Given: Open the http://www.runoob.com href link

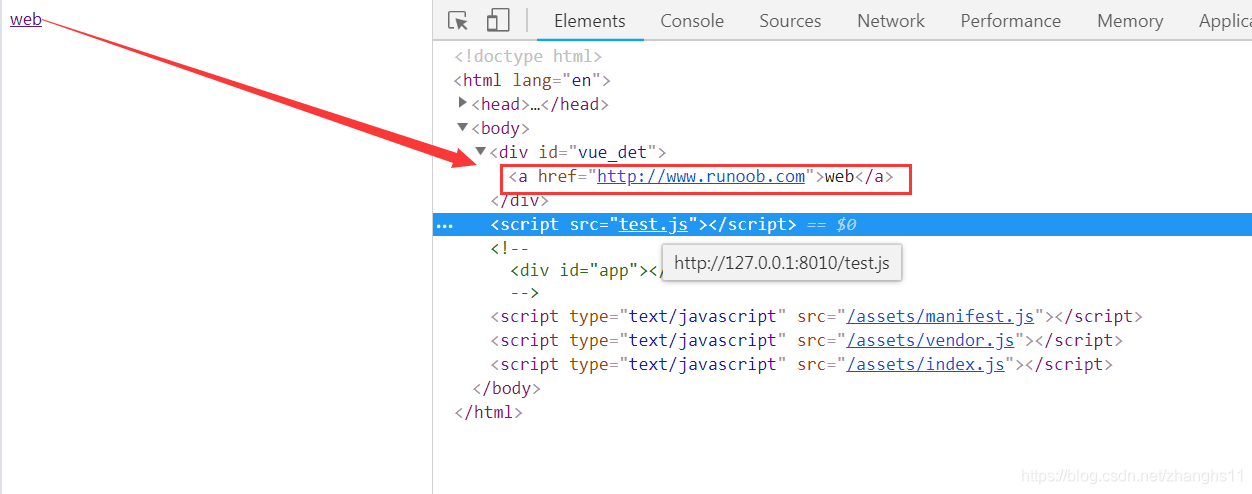Looking at the screenshot, I should [701, 177].
